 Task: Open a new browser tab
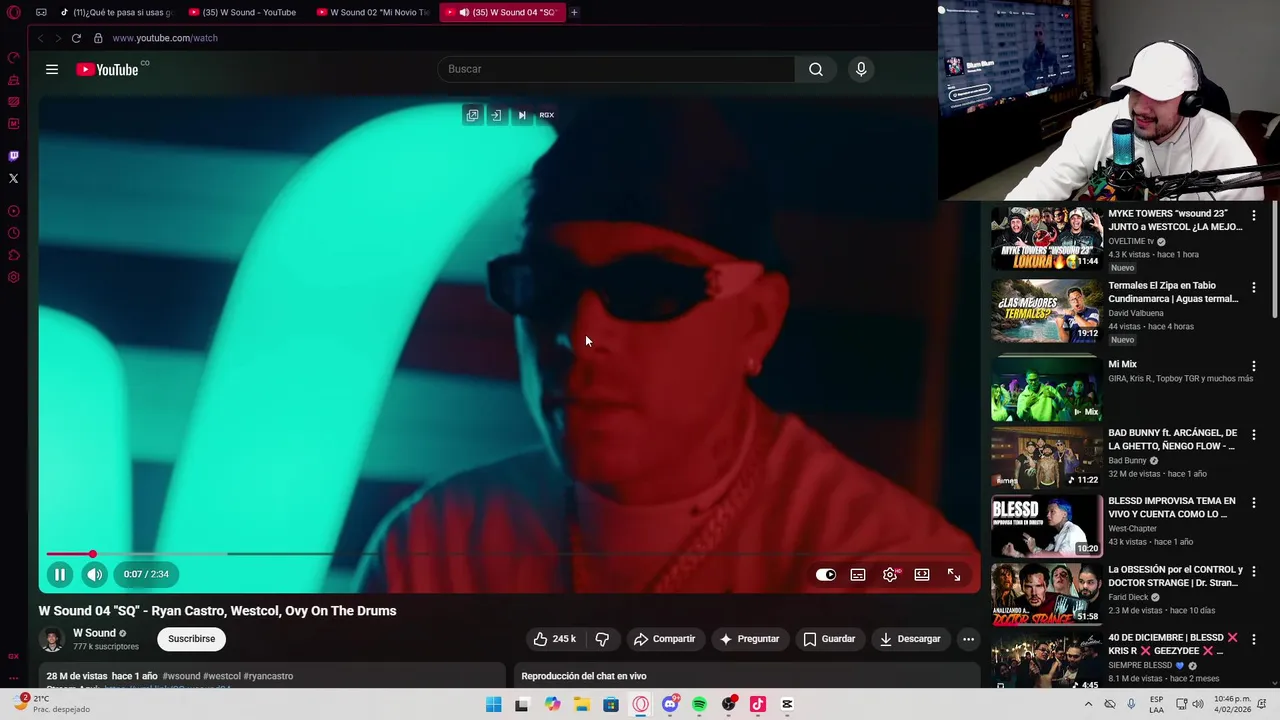[x=574, y=12]
